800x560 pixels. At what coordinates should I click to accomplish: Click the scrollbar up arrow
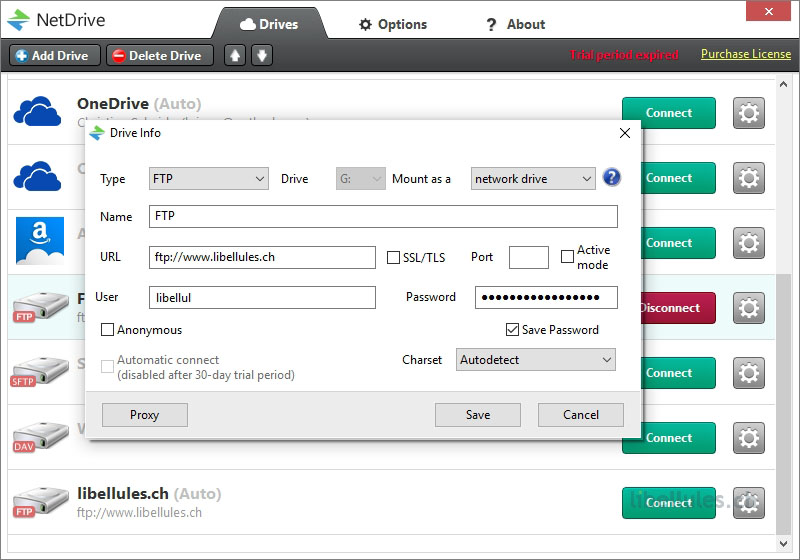783,85
